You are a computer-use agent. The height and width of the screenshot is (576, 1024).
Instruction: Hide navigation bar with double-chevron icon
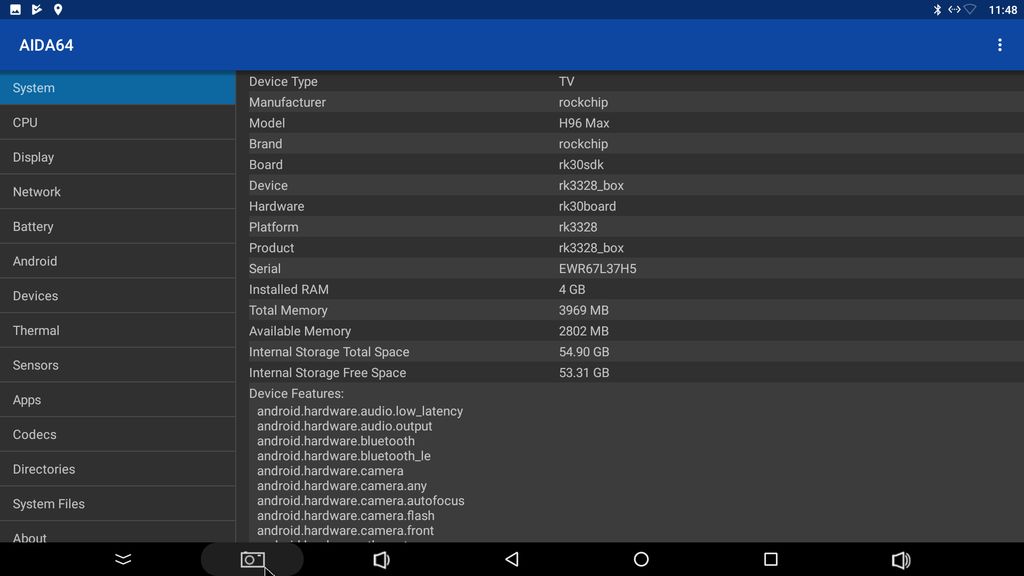[x=123, y=559]
